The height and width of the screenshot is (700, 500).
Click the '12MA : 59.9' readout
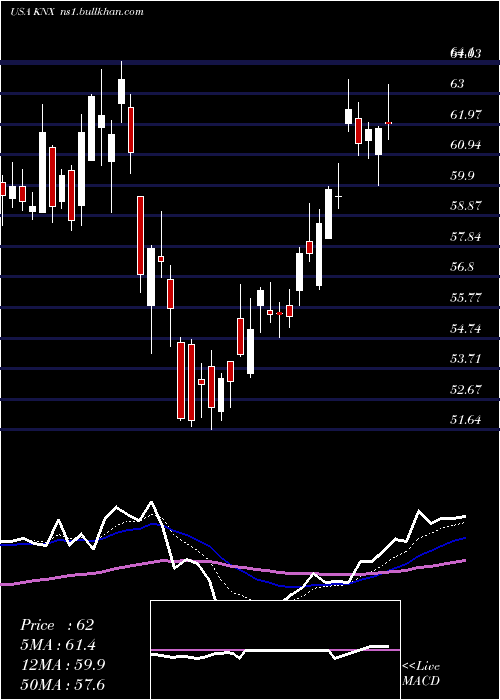coord(63,665)
